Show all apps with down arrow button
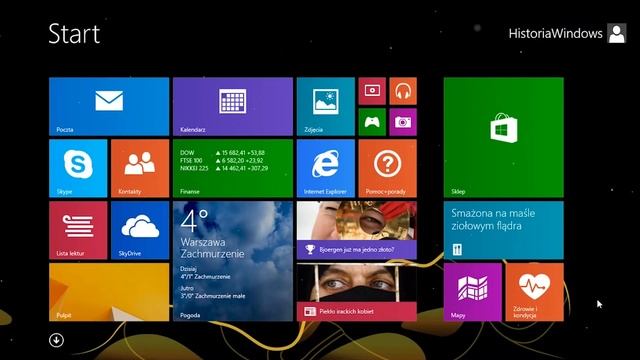 (x=56, y=340)
